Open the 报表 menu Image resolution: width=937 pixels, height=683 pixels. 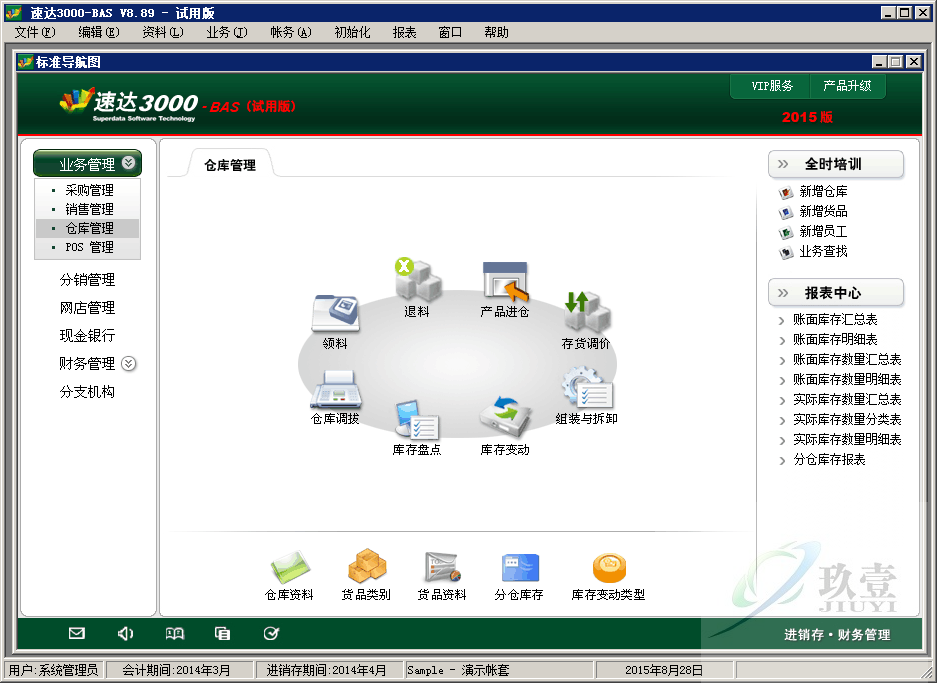(x=405, y=32)
